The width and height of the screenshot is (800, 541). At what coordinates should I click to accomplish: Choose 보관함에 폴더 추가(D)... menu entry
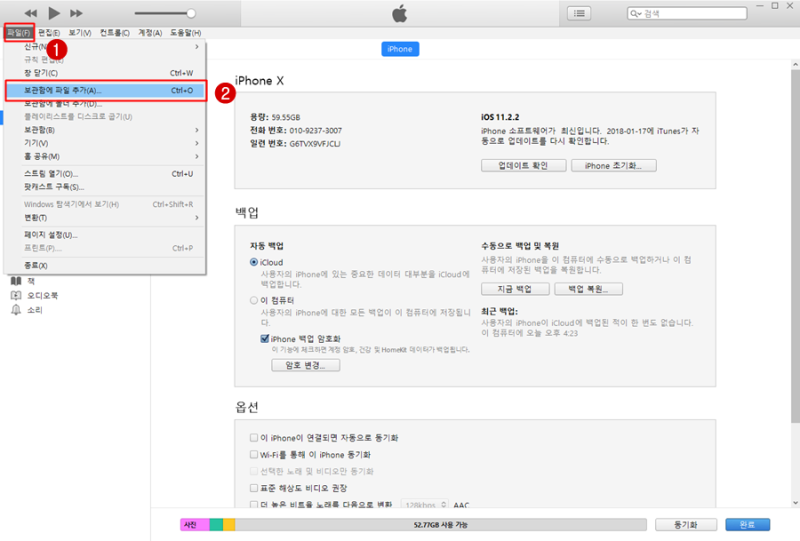(x=106, y=104)
